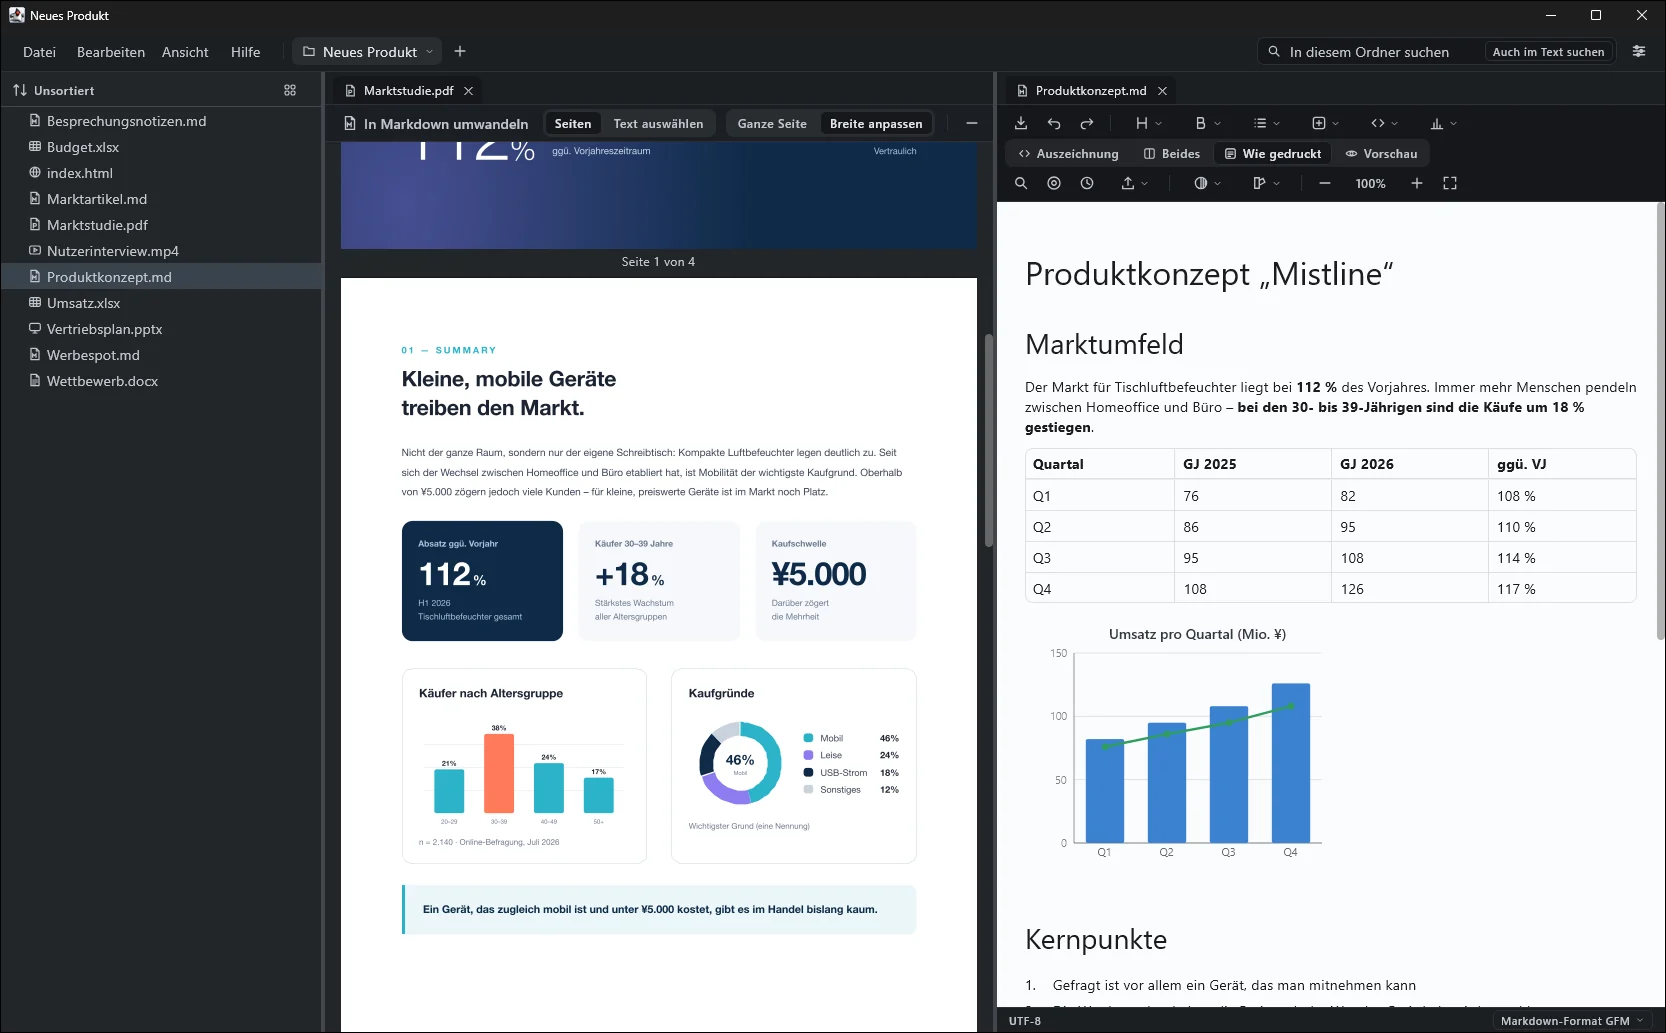The width and height of the screenshot is (1666, 1033).
Task: Close the Produktkonzept.md tab
Action: (1162, 90)
